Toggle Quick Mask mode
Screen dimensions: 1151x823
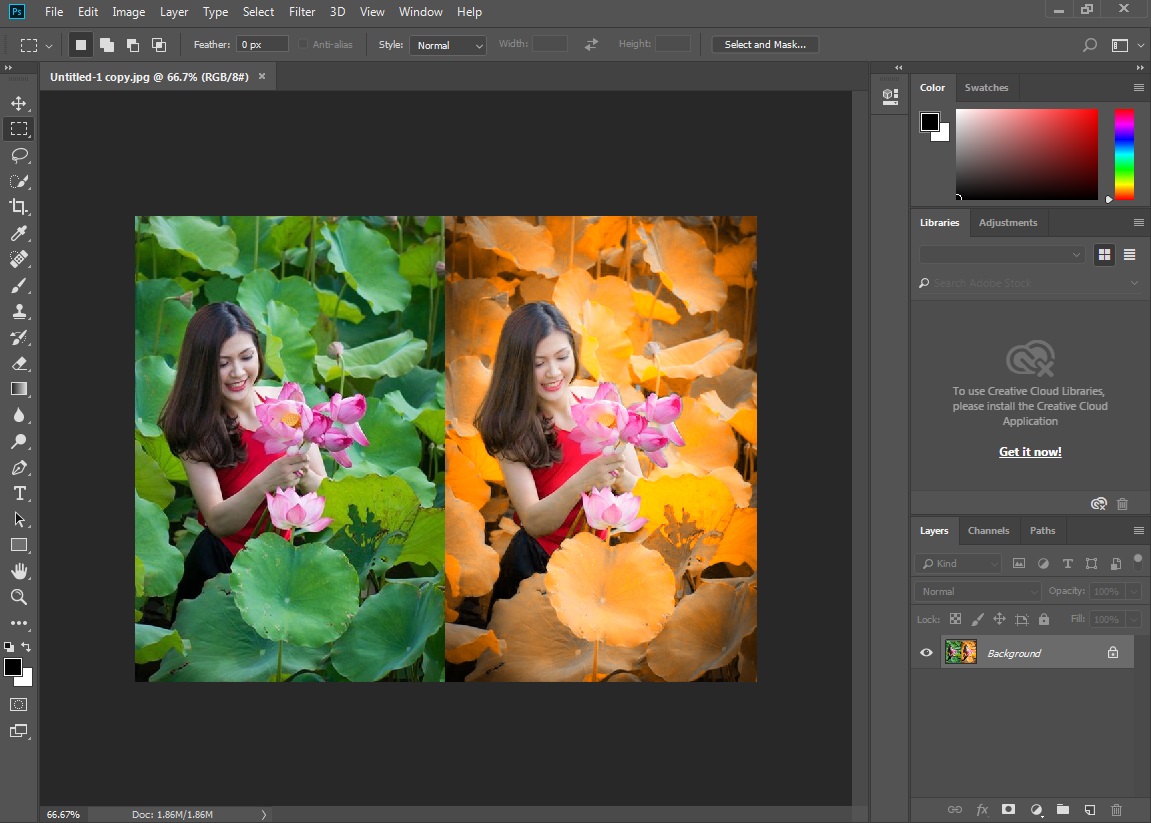[x=19, y=705]
